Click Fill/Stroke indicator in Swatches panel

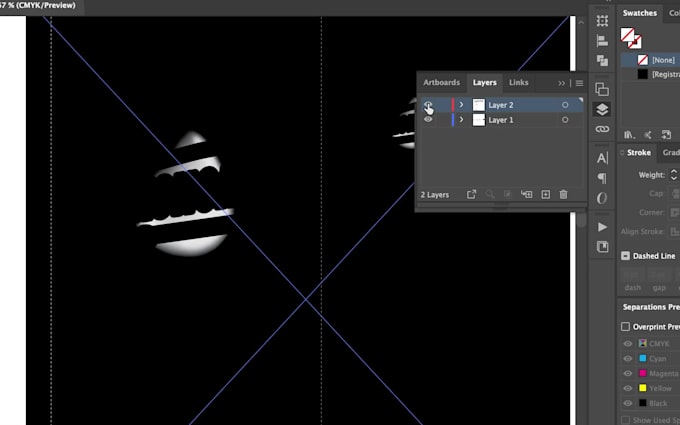pyautogui.click(x=631, y=38)
